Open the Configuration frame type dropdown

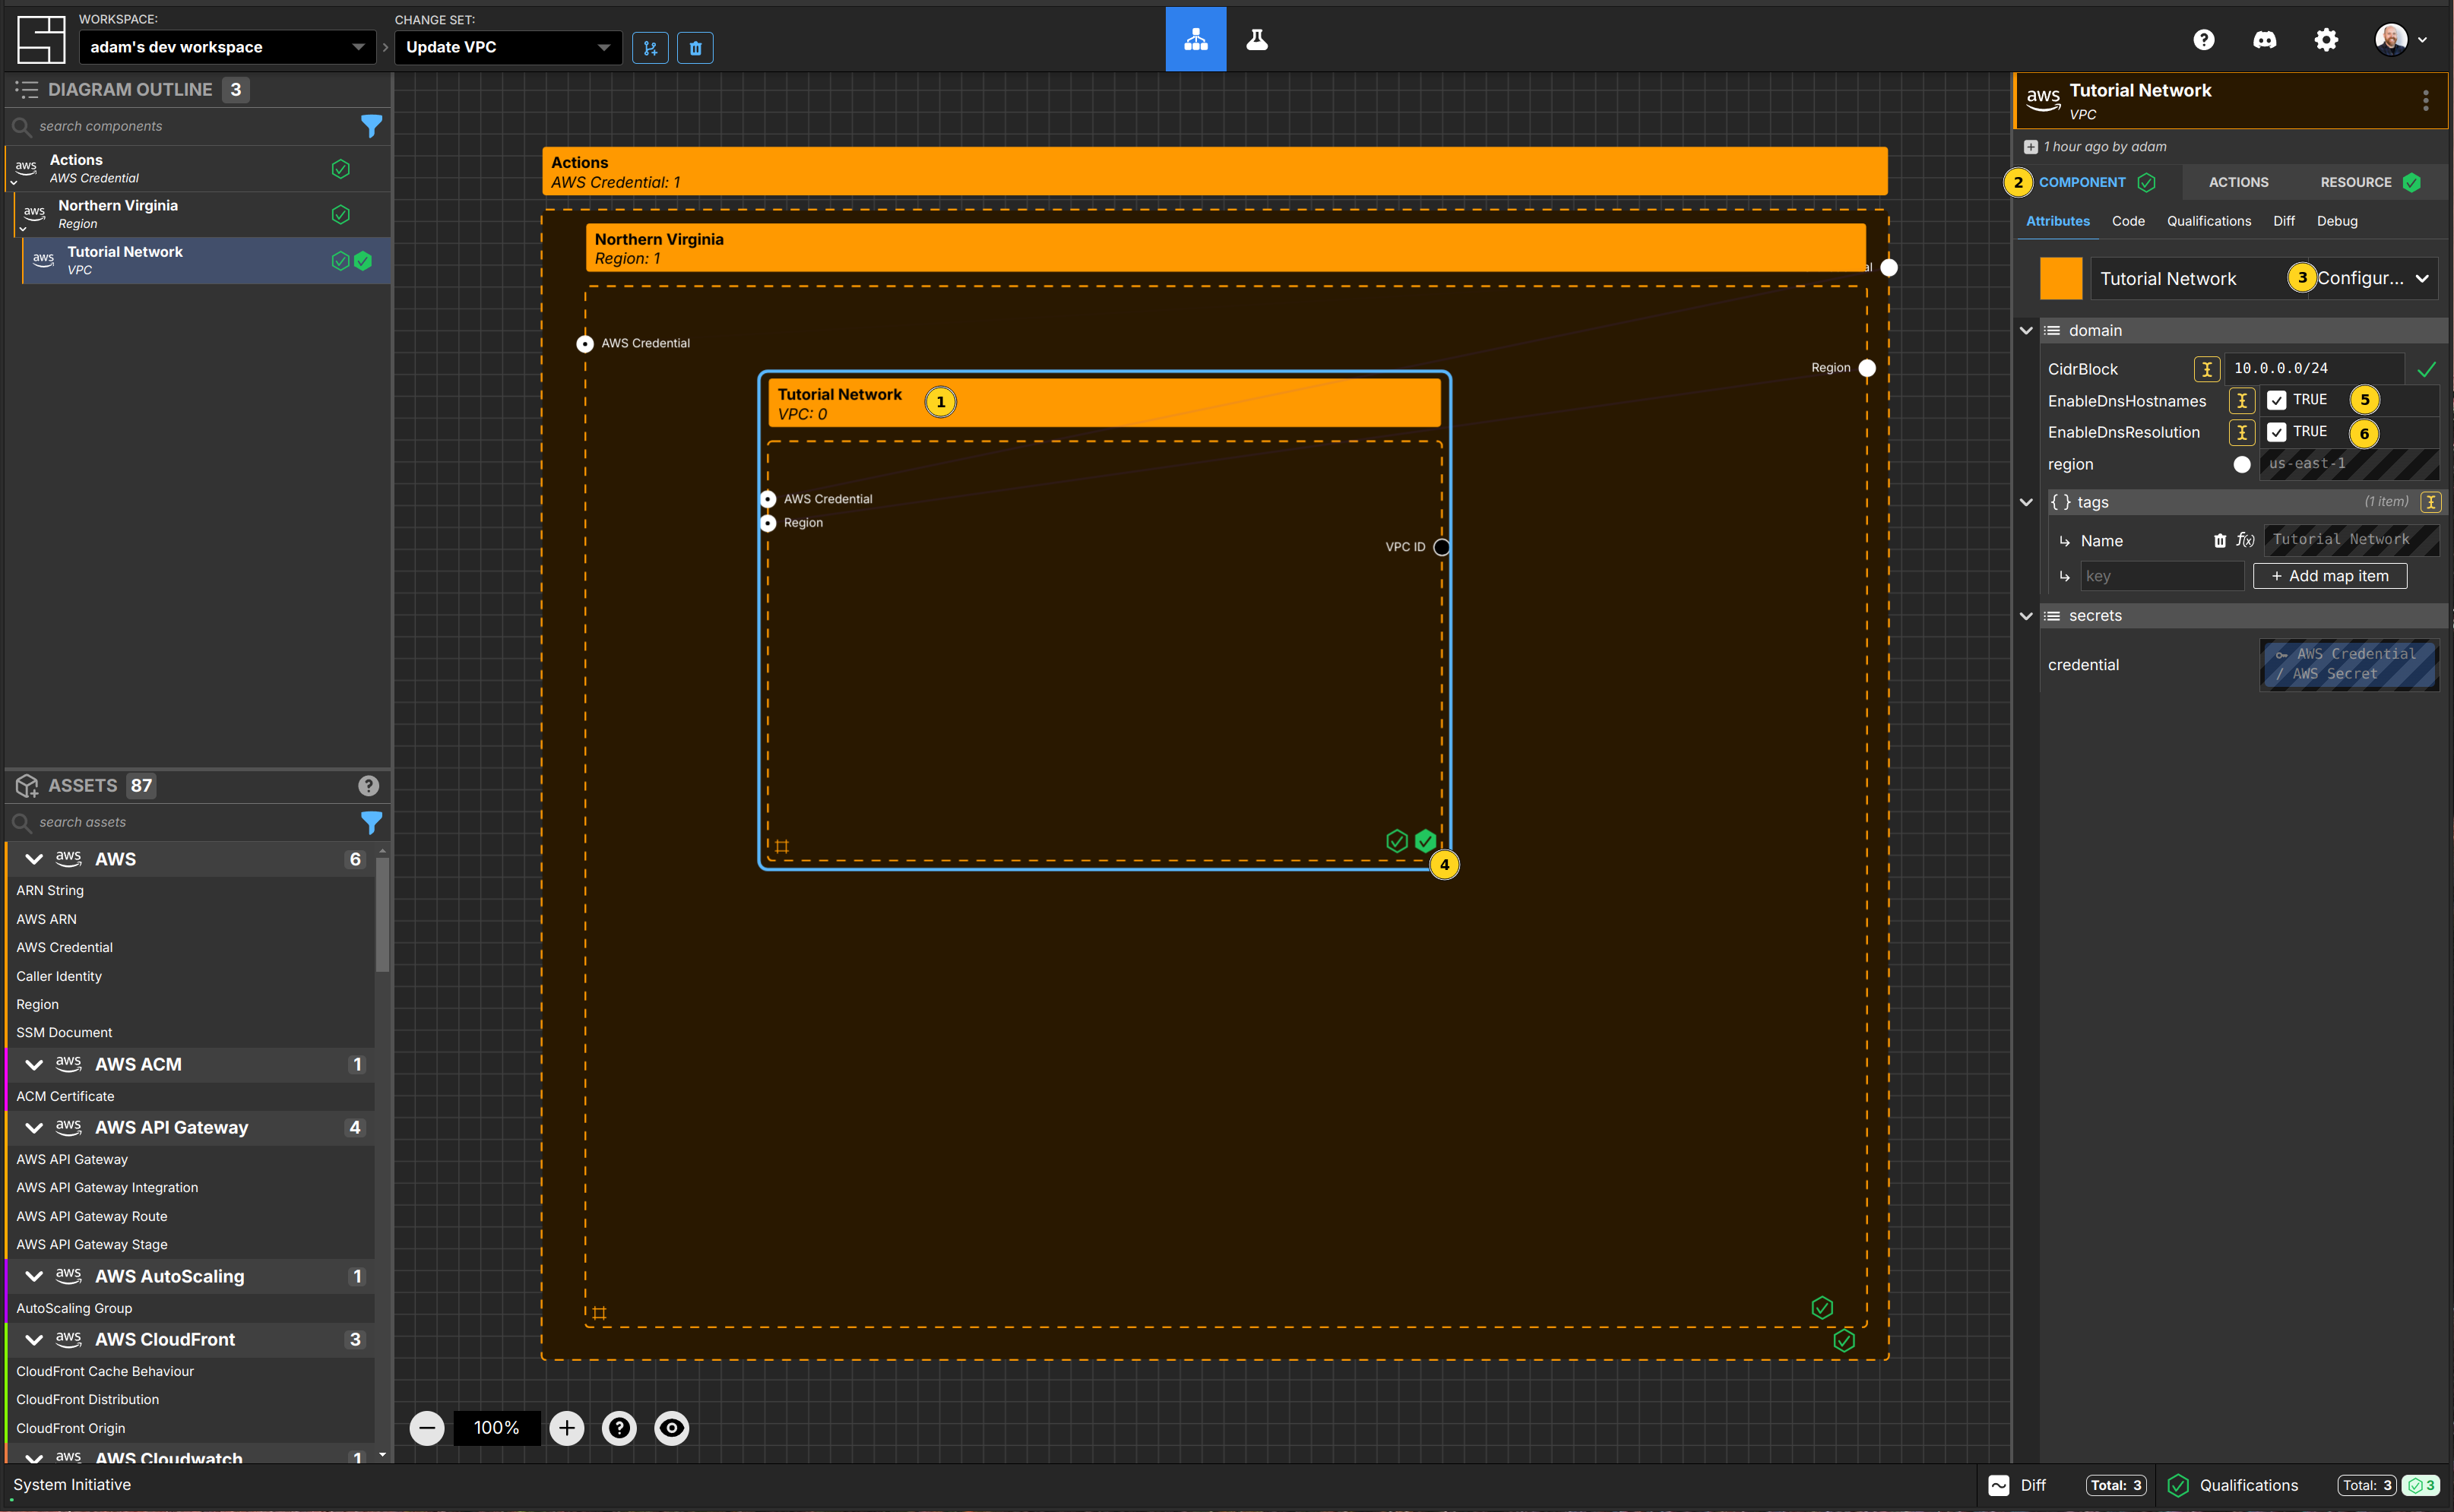2373,279
